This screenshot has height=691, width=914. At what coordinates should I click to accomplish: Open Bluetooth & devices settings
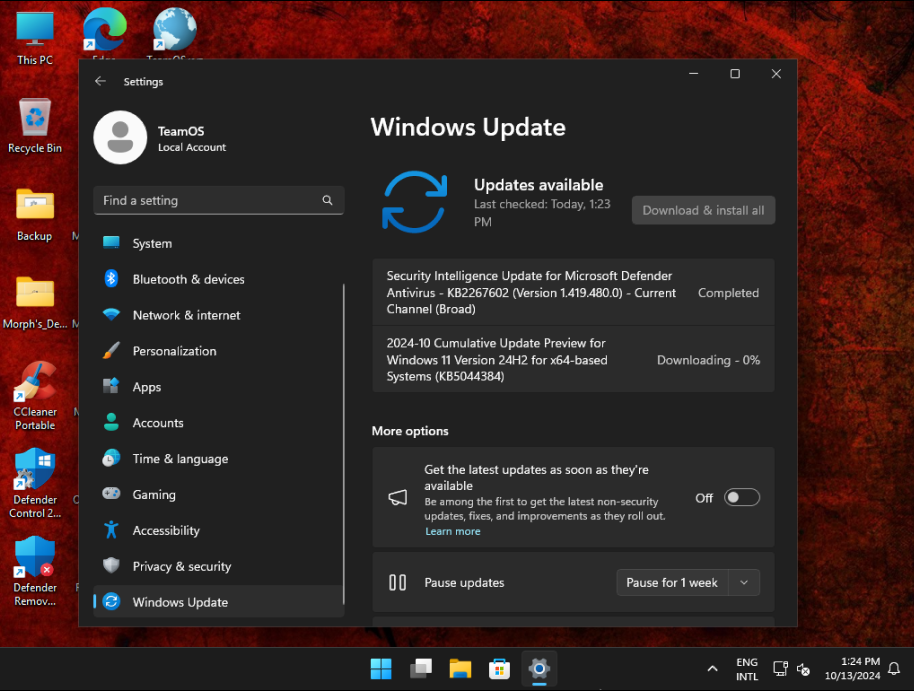(188, 279)
